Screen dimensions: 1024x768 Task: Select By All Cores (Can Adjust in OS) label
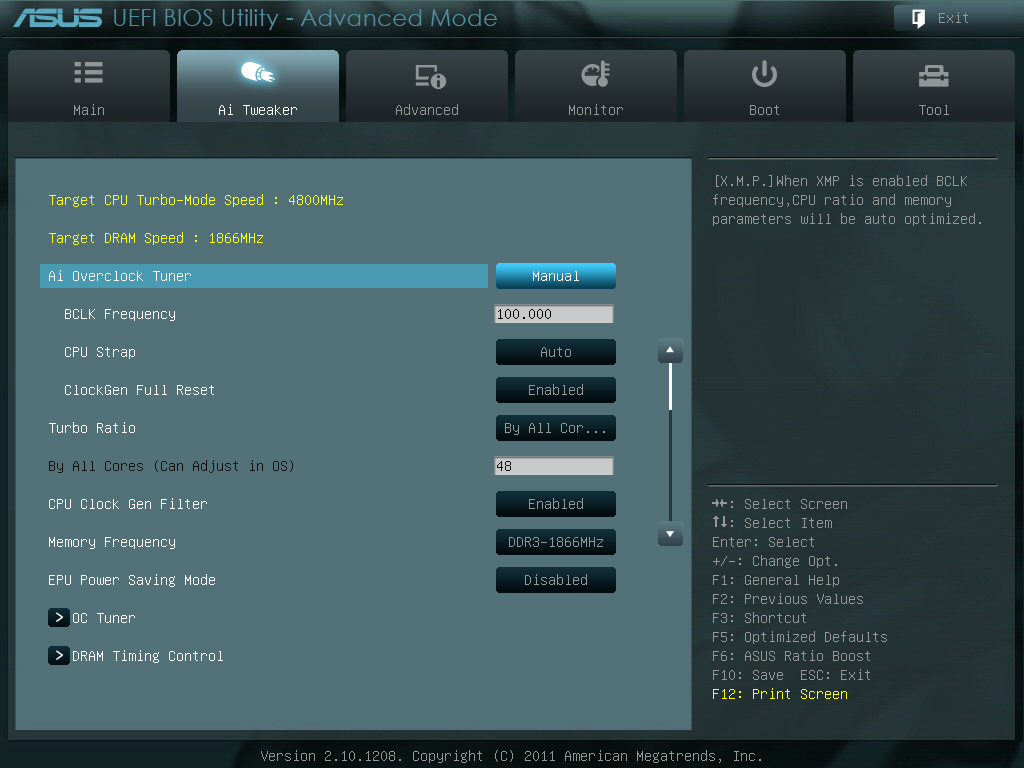[x=171, y=466]
